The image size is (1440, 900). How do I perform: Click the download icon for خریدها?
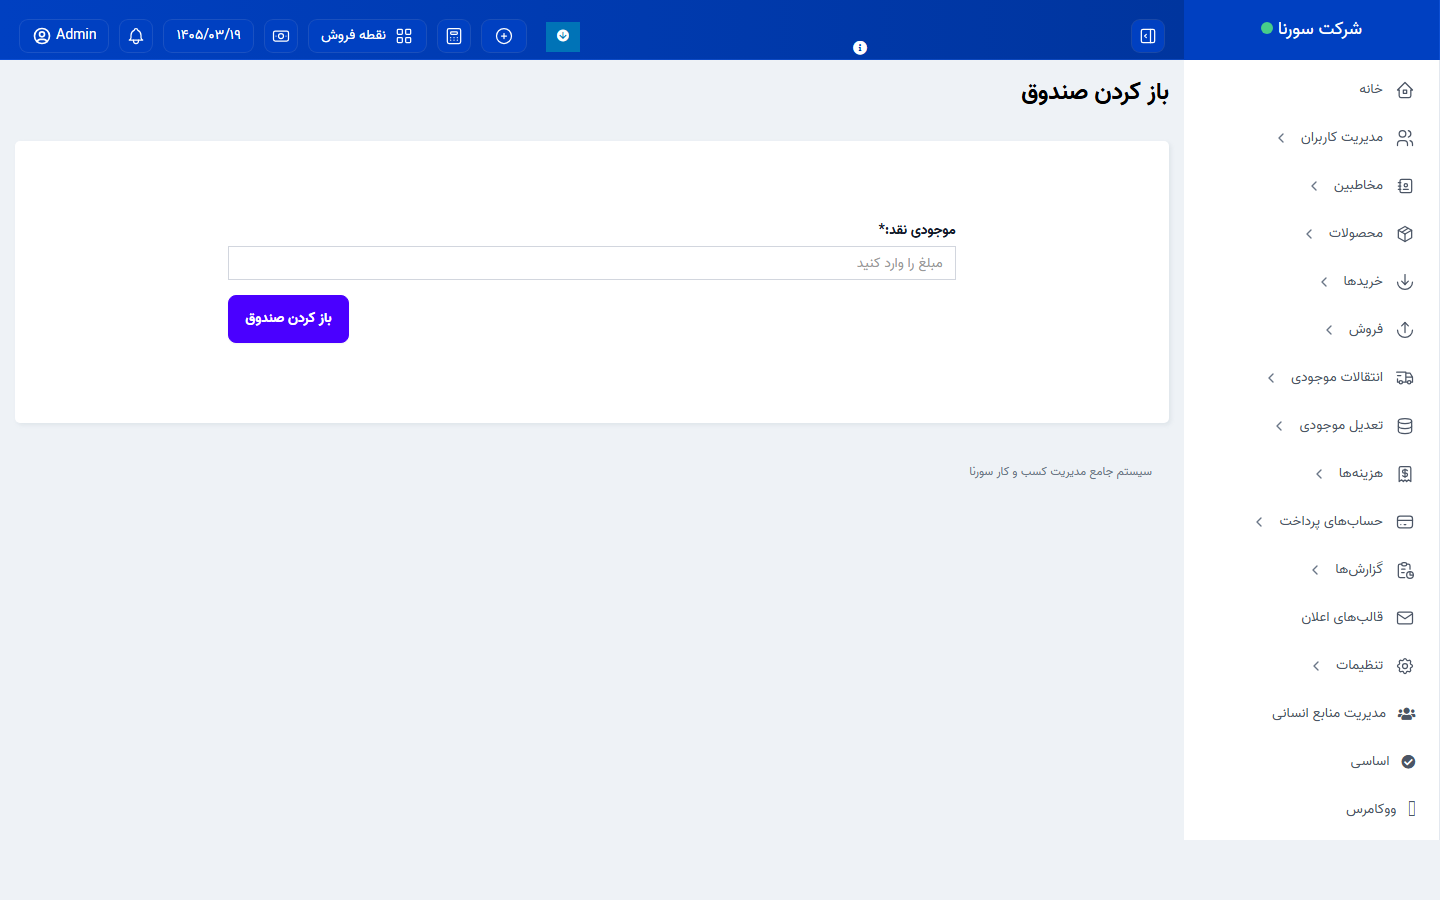coord(1405,282)
